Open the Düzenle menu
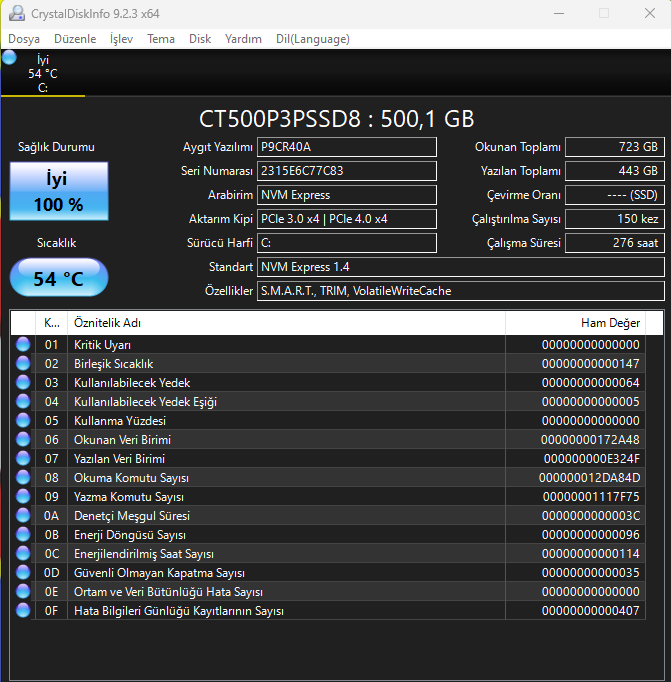 click(75, 39)
